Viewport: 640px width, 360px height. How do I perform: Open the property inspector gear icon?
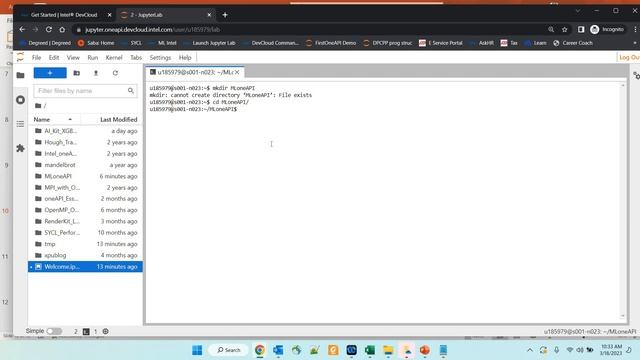(636, 76)
